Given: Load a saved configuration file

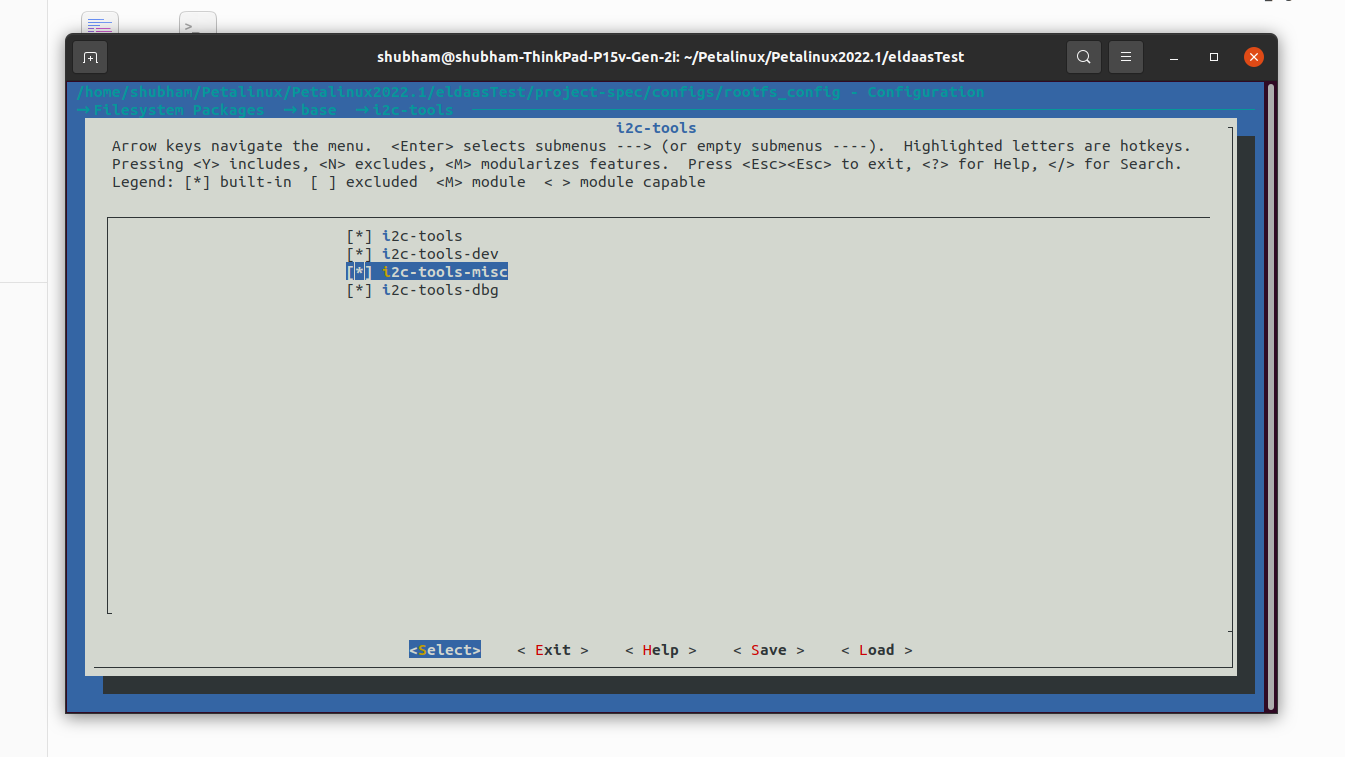Looking at the screenshot, I should pos(876,649).
